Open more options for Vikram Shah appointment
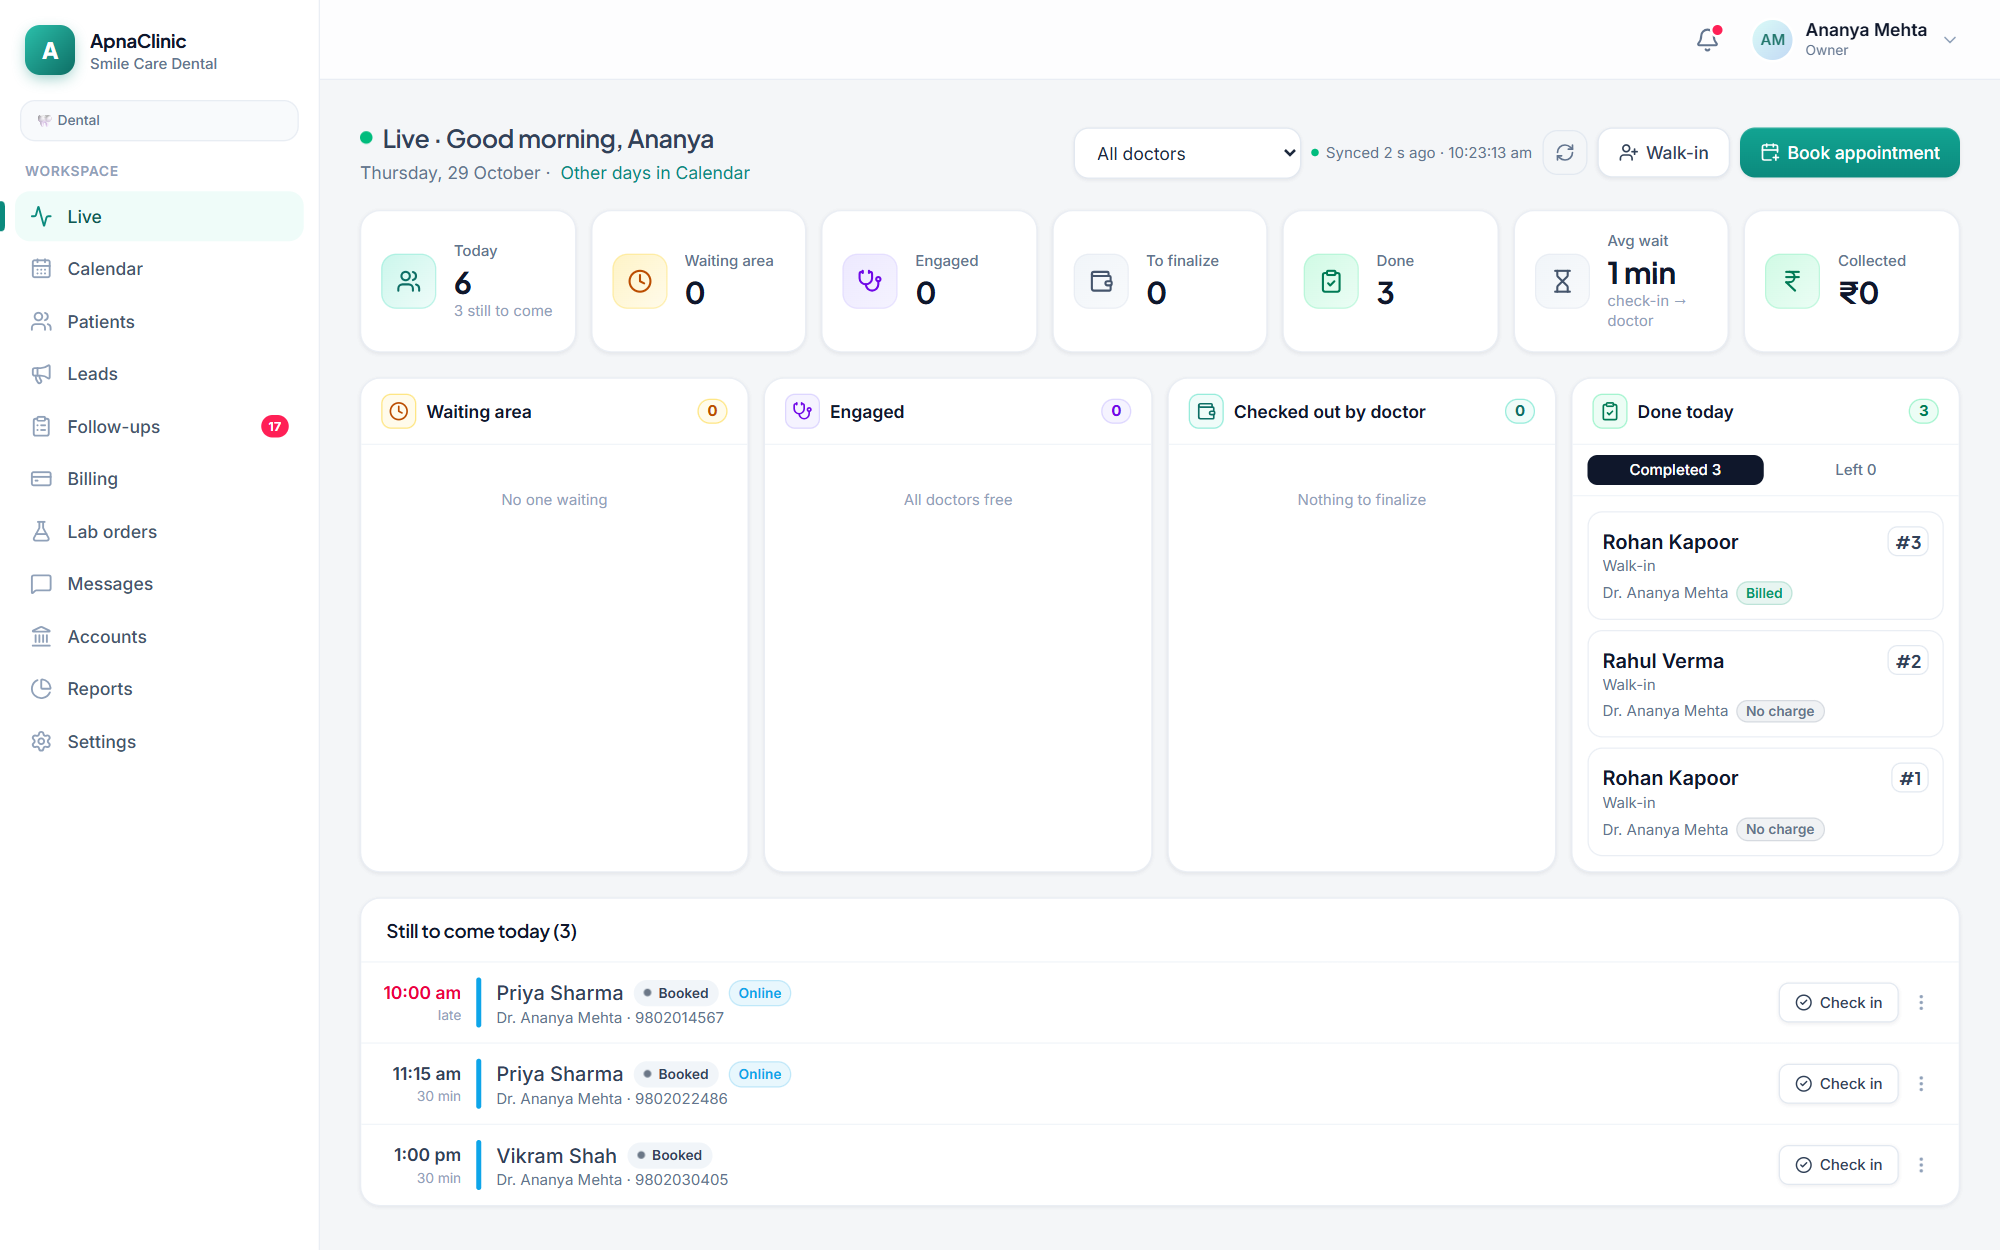The width and height of the screenshot is (2000, 1250). click(1921, 1165)
